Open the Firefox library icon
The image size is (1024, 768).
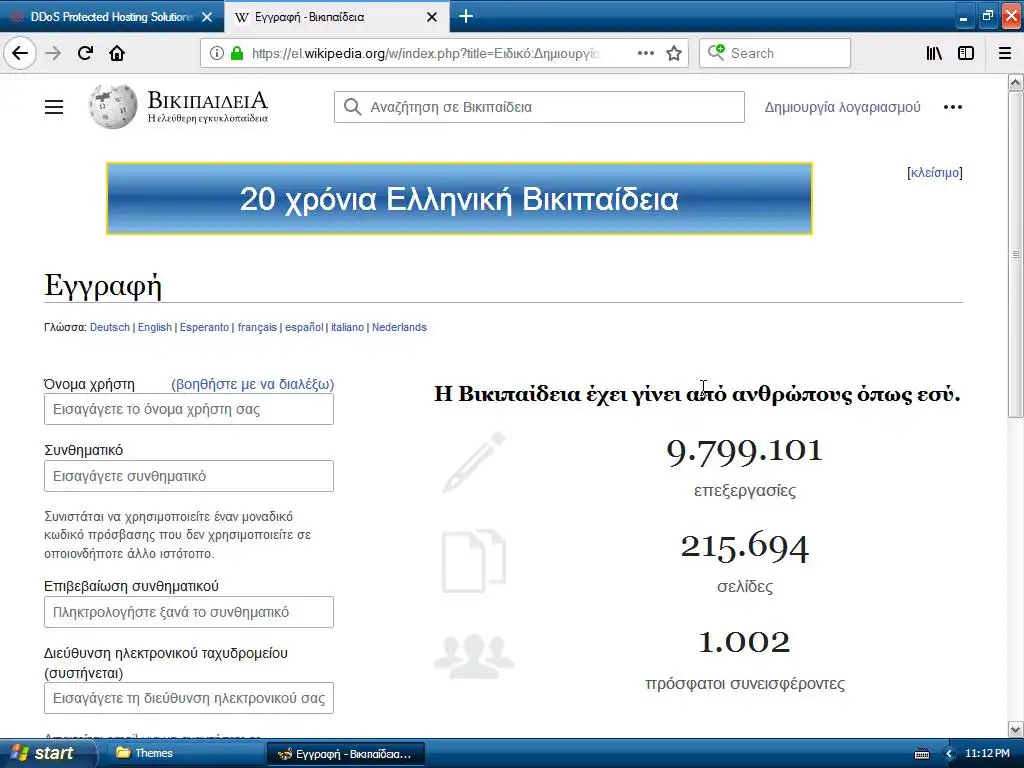click(934, 53)
